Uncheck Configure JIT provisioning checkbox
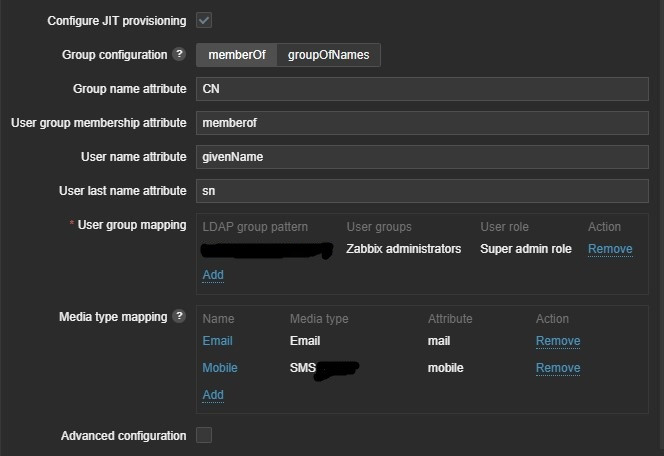 [x=204, y=20]
